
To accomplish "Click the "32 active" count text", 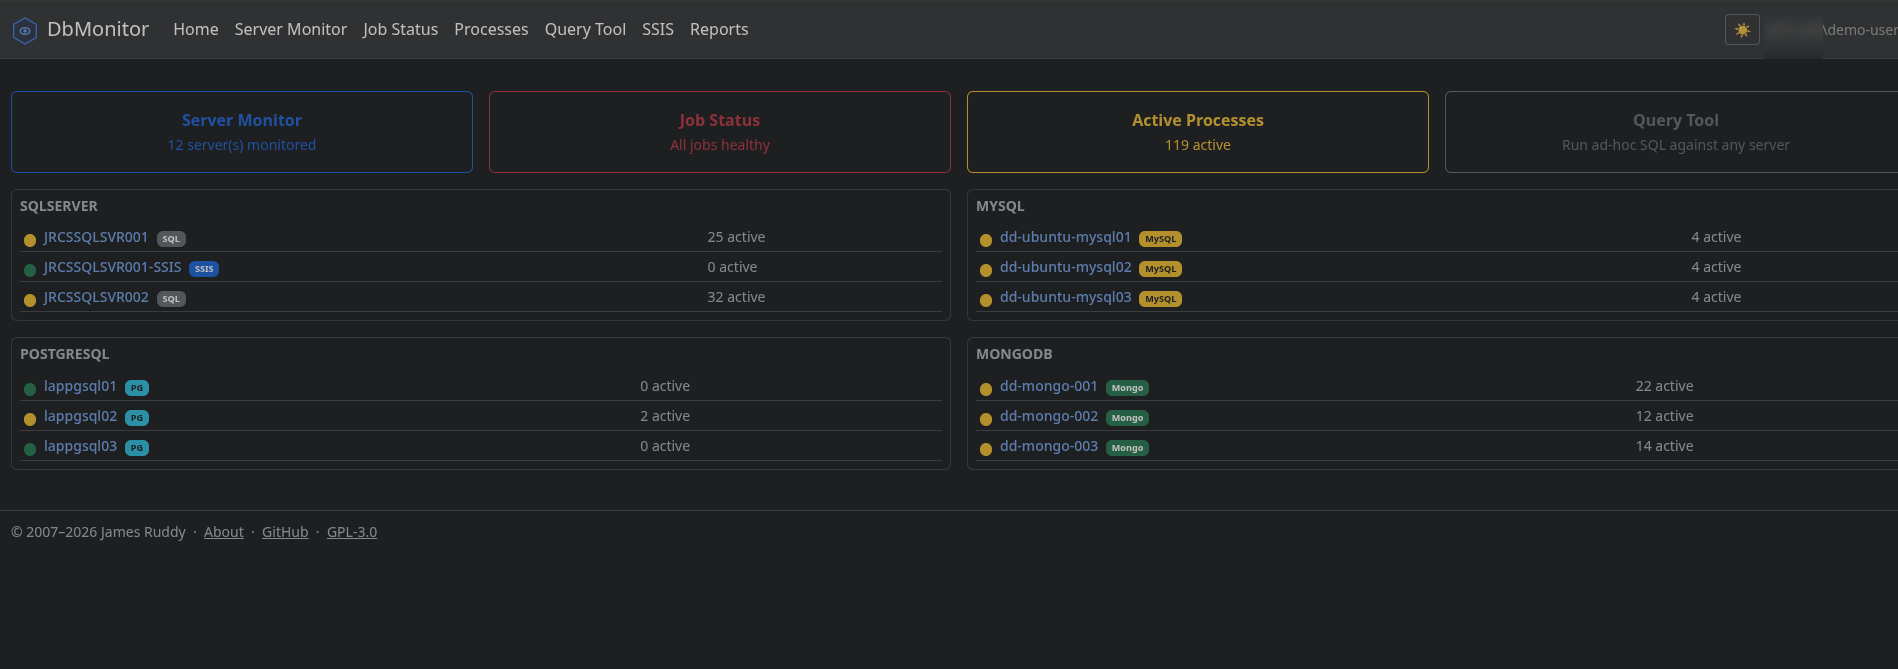I will (x=736, y=298).
